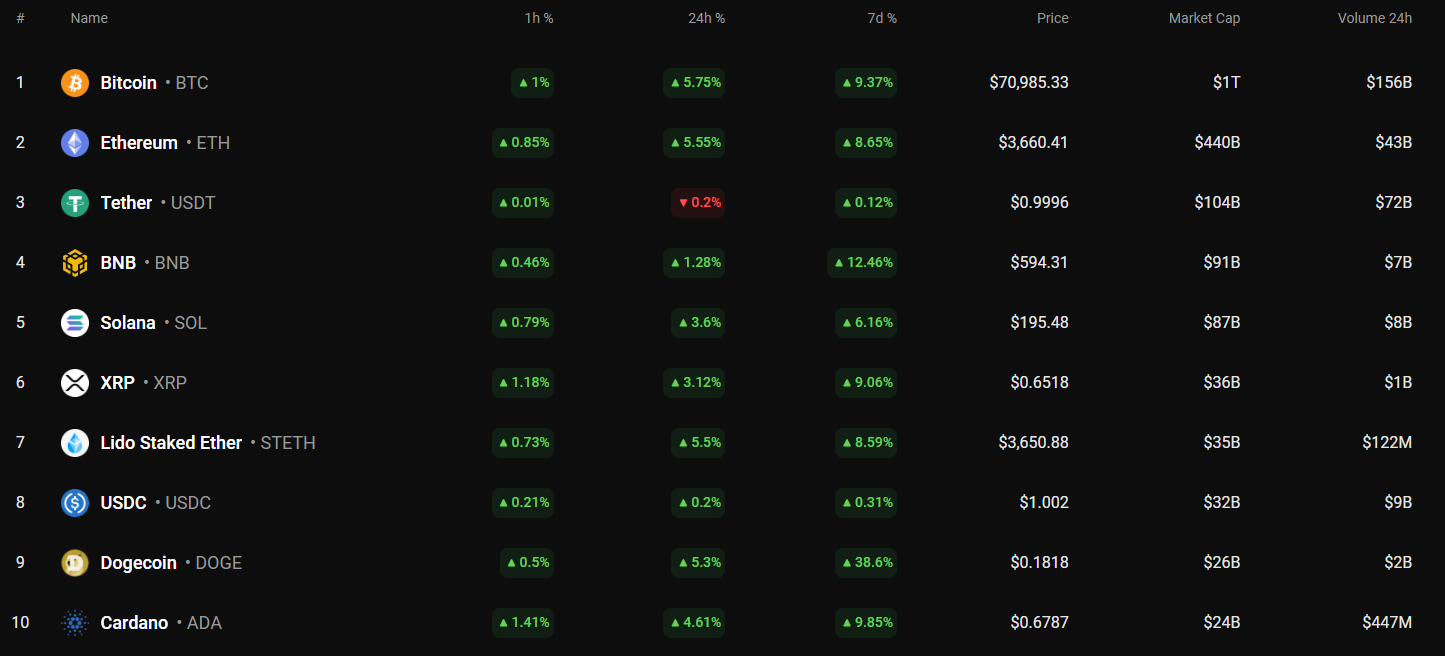Click the Lido Staked Ether logo icon
The height and width of the screenshot is (656, 1445).
[x=75, y=443]
